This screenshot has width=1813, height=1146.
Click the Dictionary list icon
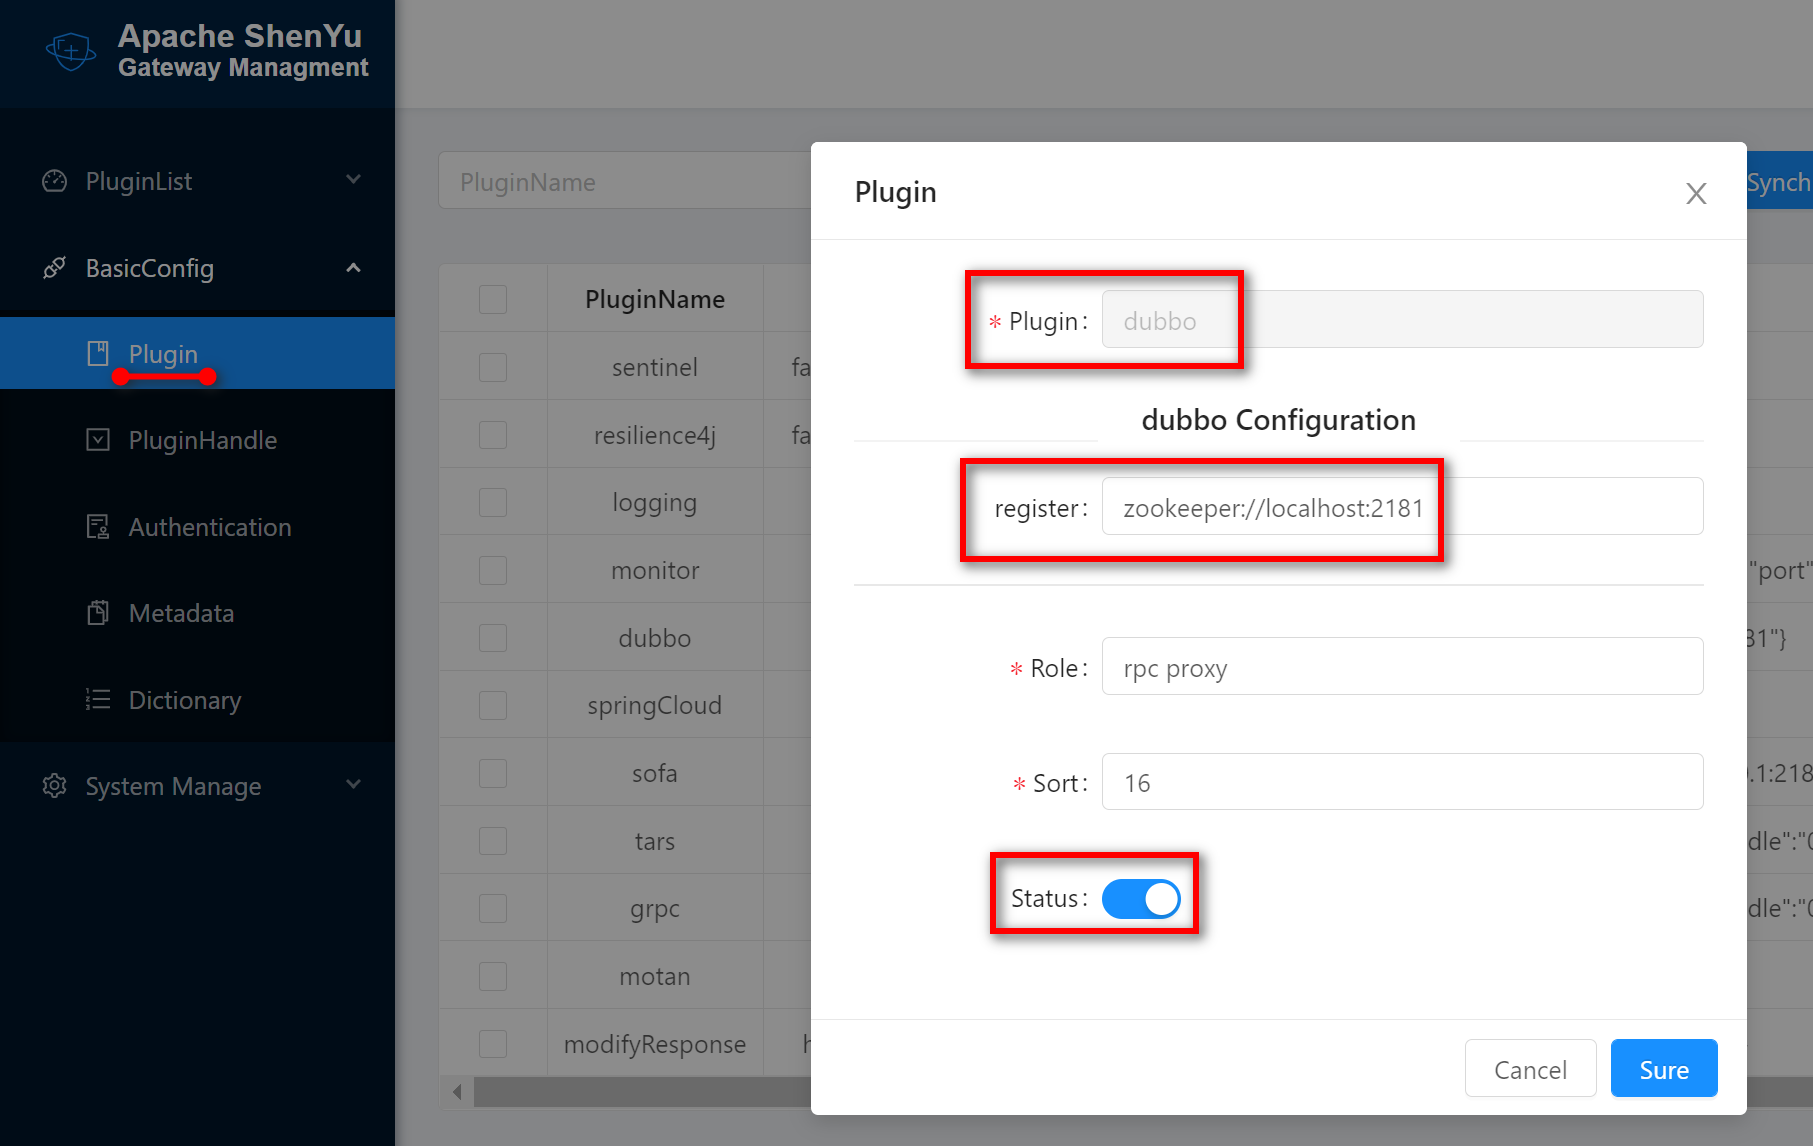[x=98, y=700]
